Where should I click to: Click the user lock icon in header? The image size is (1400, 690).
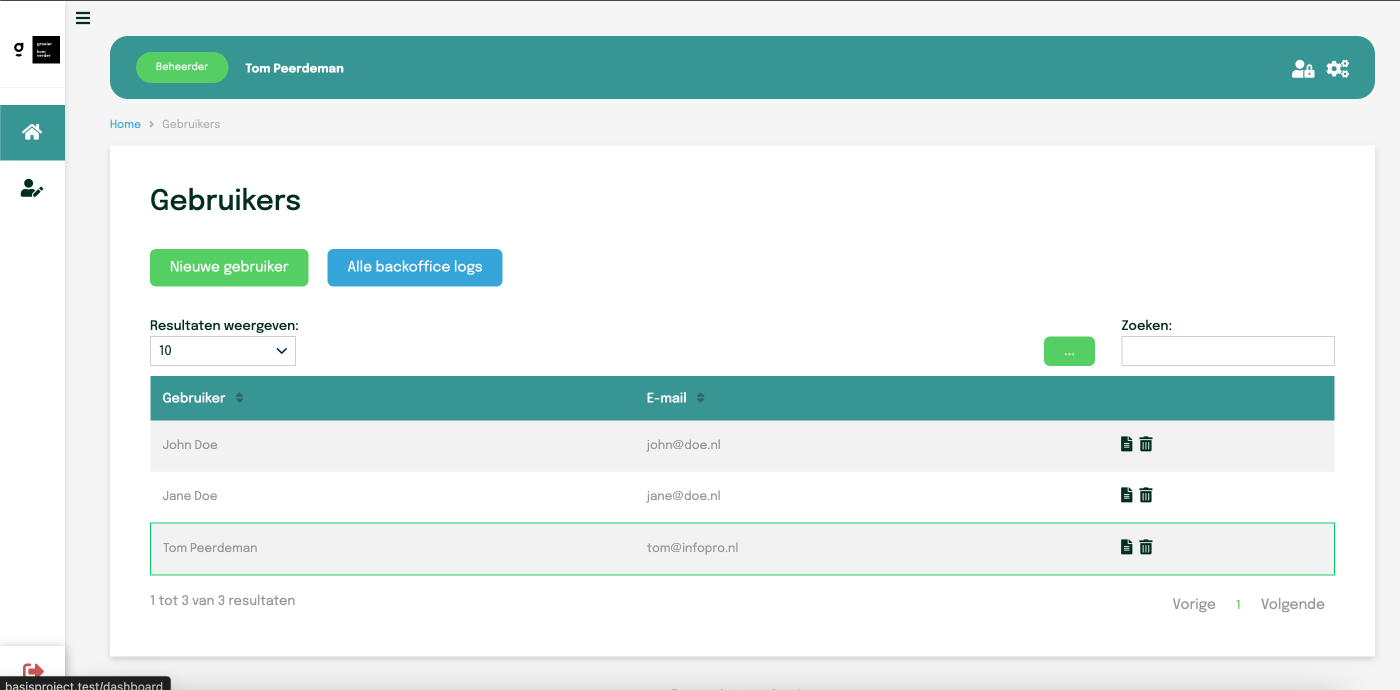tap(1302, 69)
